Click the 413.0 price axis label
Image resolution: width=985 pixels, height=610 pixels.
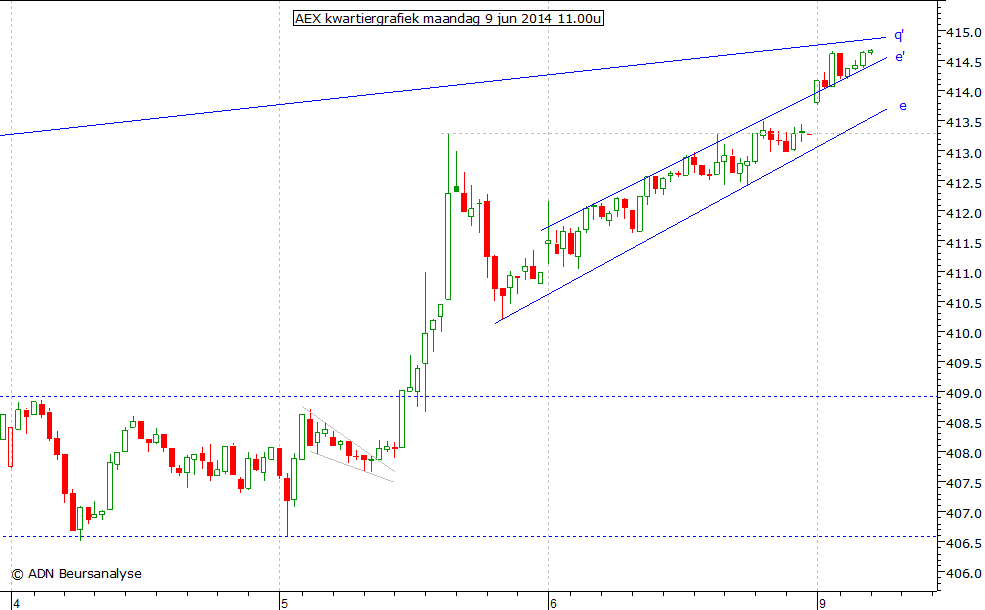click(x=964, y=153)
